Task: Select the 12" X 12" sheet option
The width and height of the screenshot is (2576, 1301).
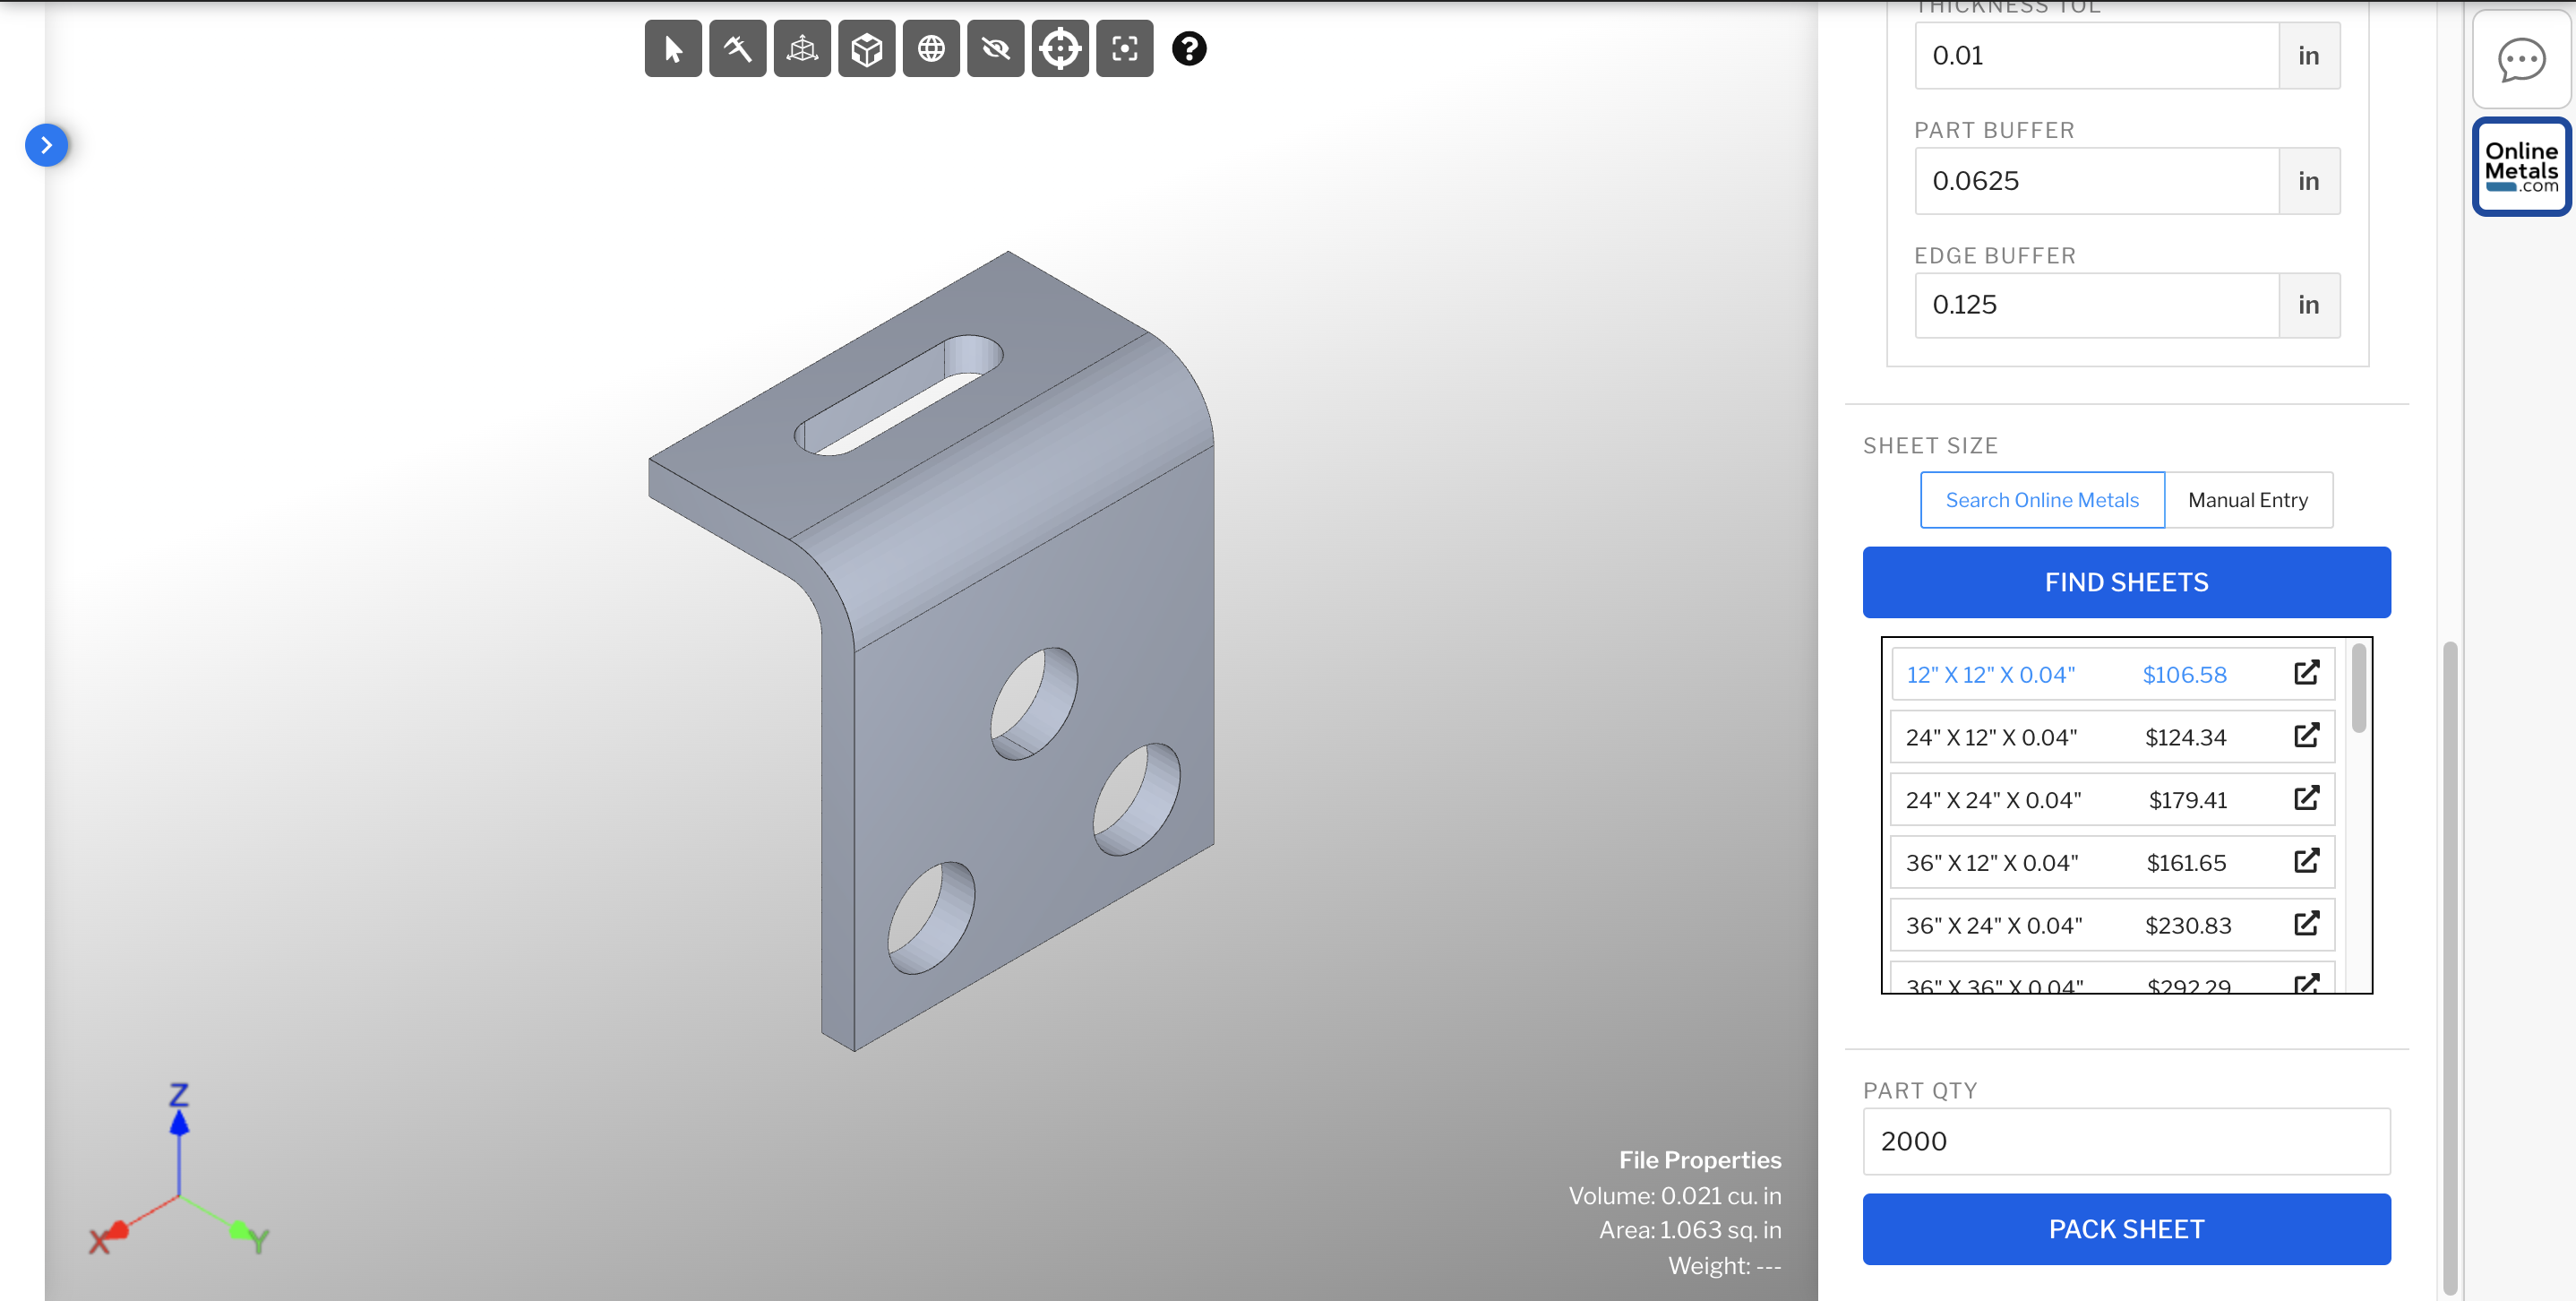Action: [1990, 674]
